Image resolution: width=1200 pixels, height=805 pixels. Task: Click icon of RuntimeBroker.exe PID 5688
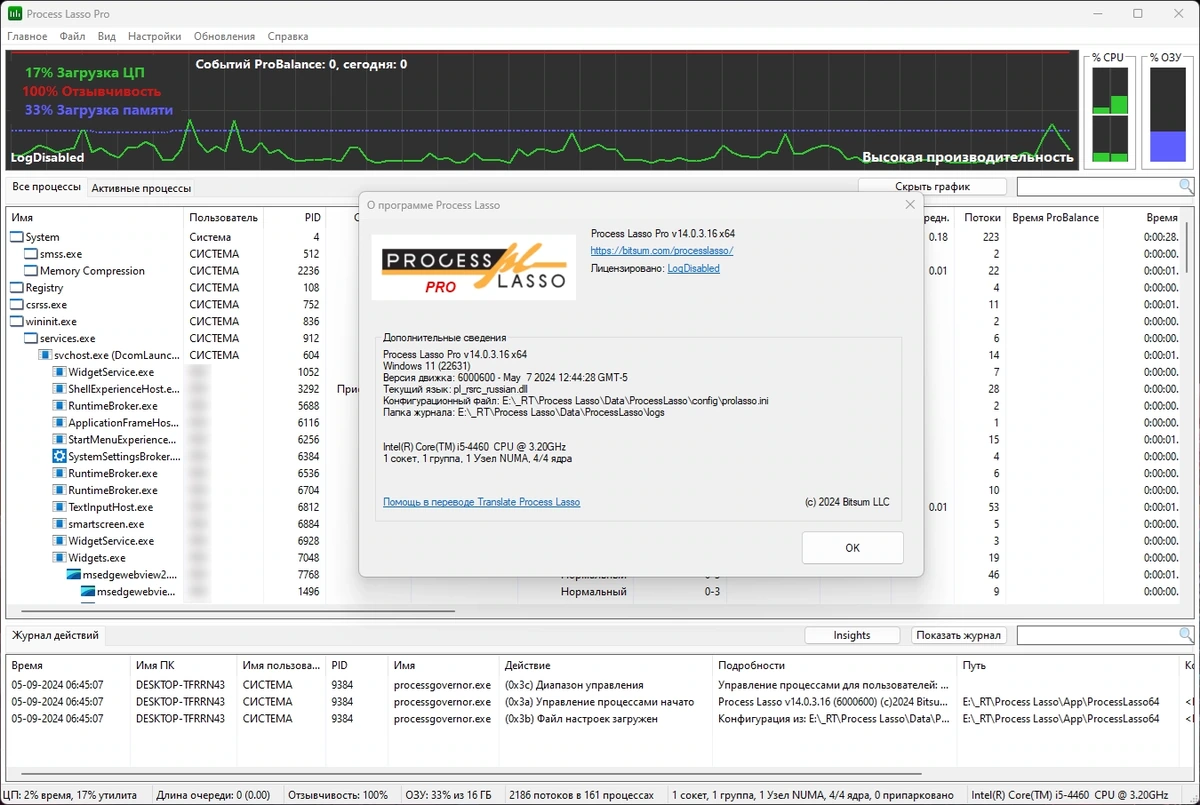59,406
